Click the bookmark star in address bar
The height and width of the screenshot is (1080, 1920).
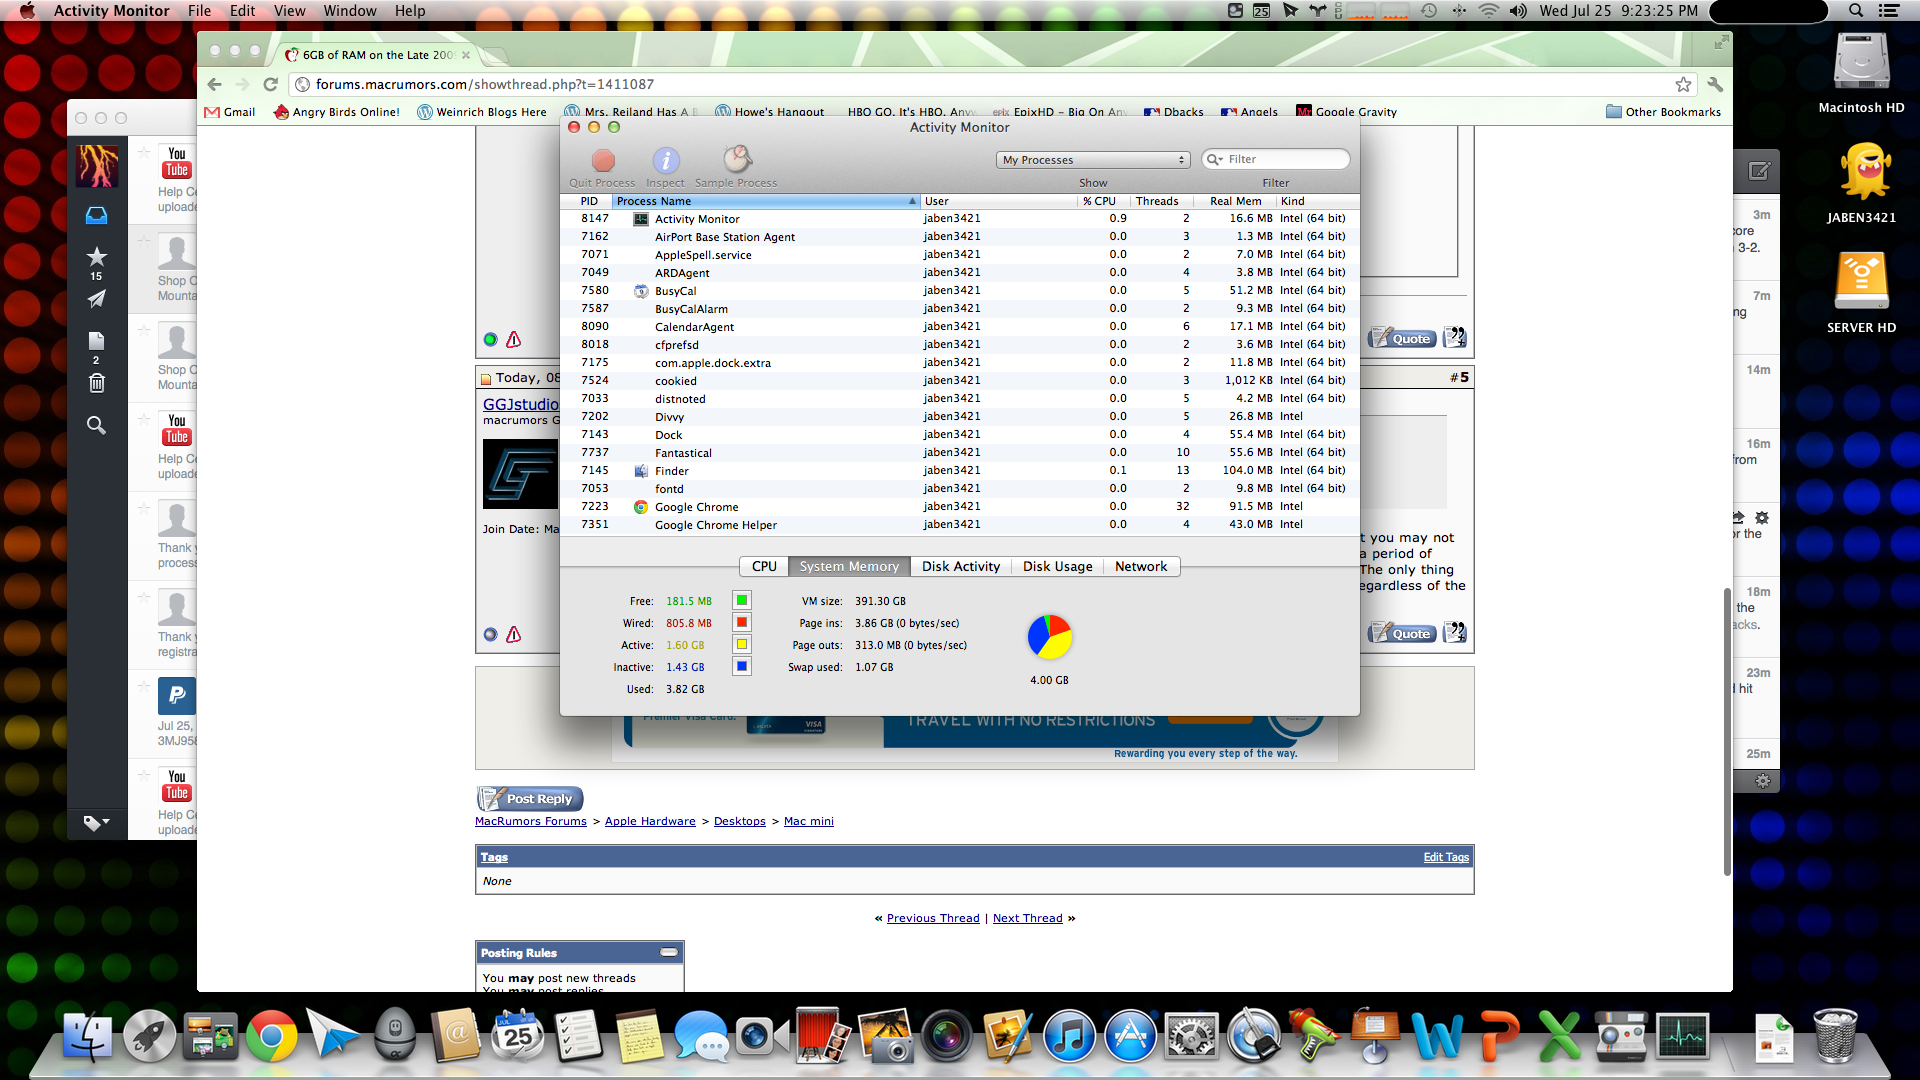1683,84
